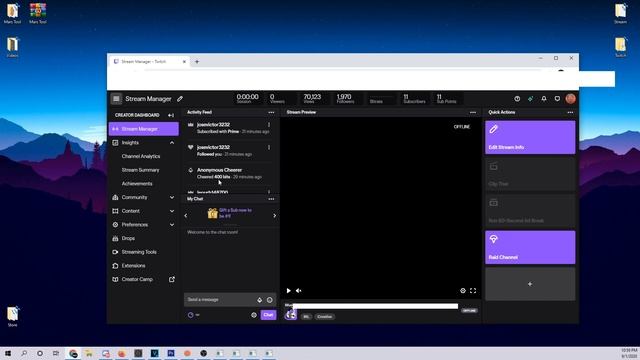Toggle fullscreen on stream preview

coord(473,291)
